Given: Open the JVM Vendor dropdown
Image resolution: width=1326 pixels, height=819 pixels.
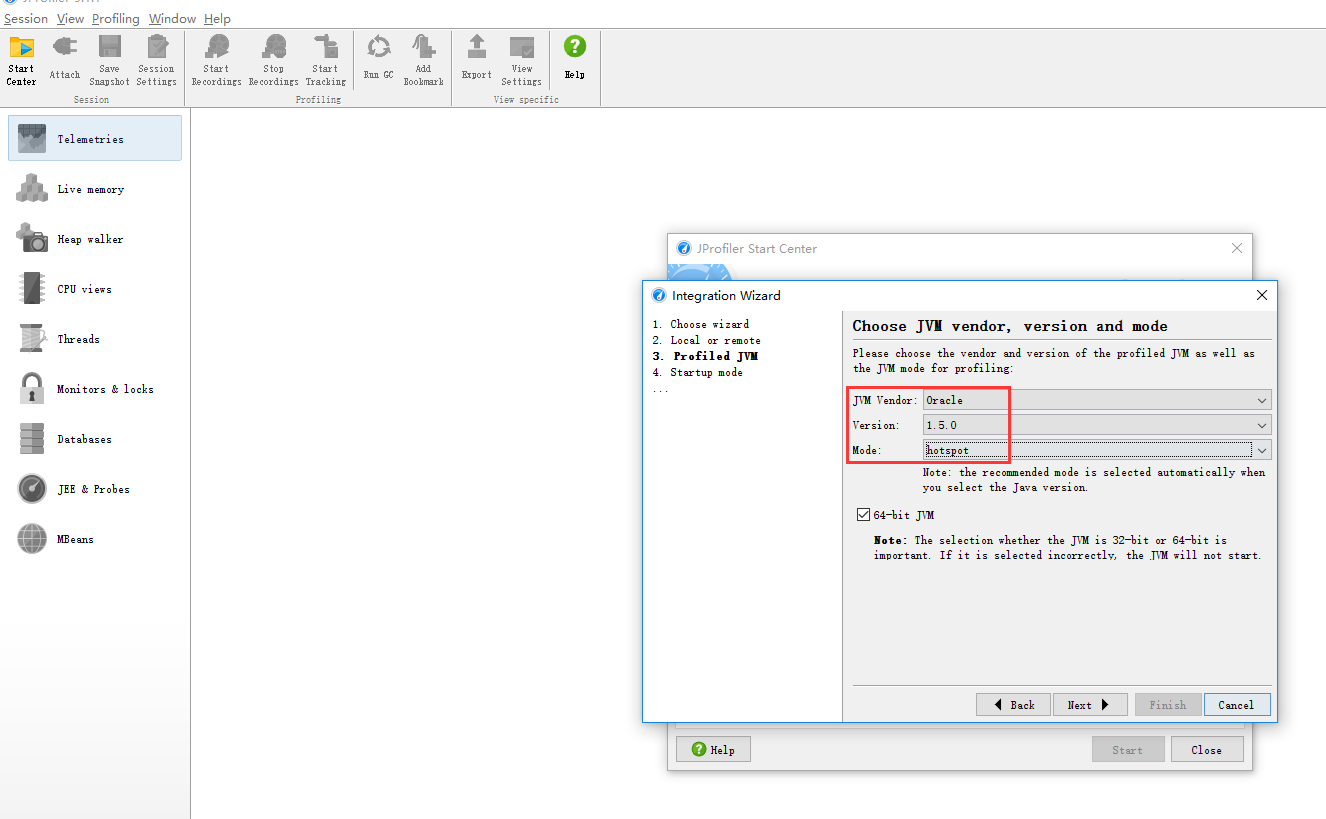Looking at the screenshot, I should [x=1097, y=400].
